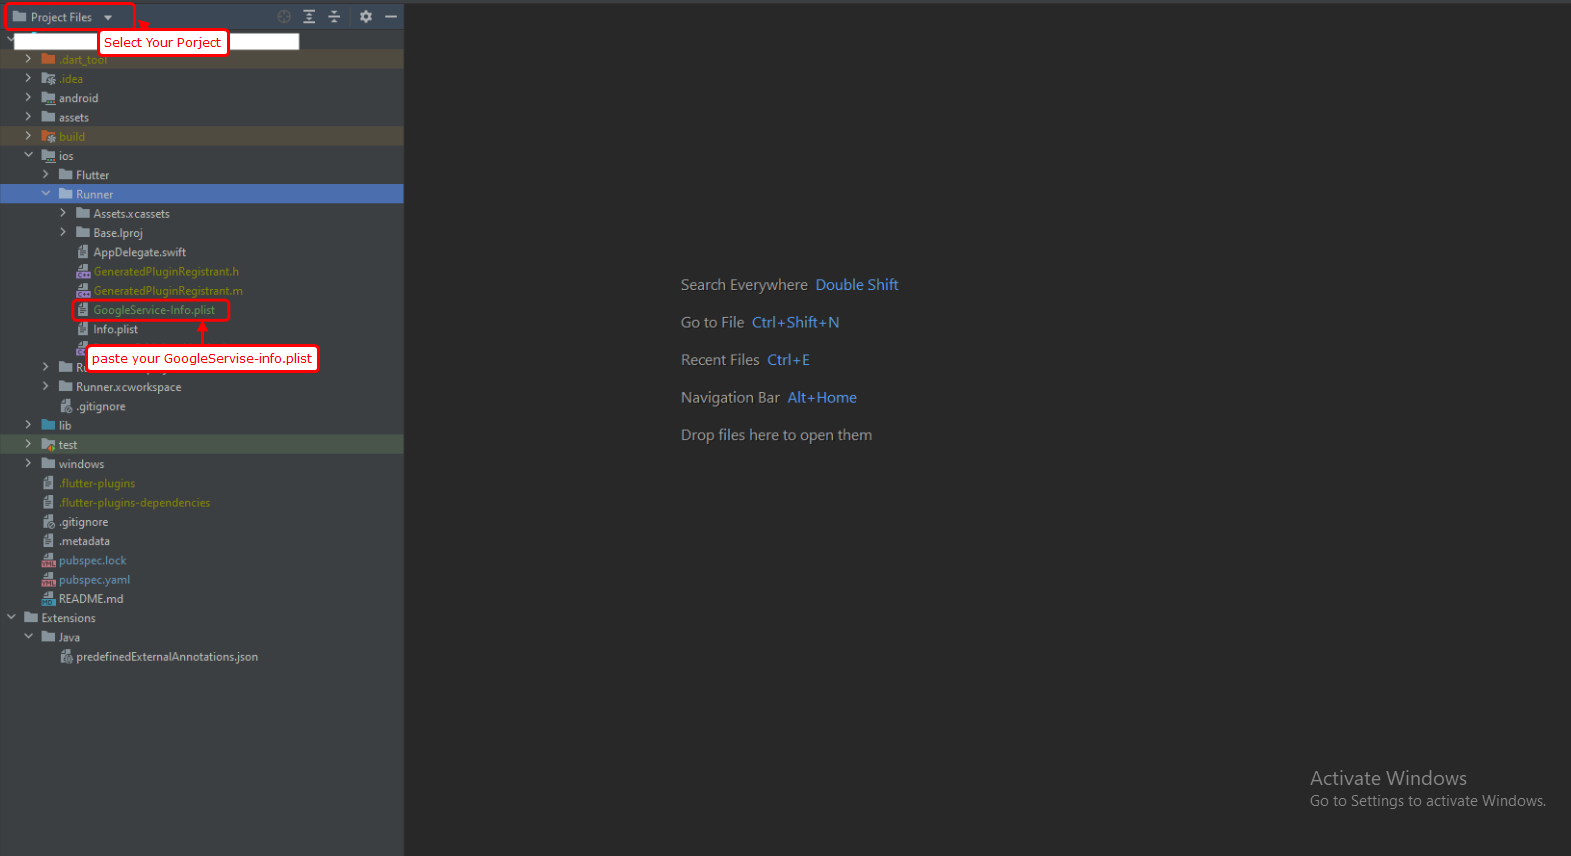Image resolution: width=1571 pixels, height=856 pixels.
Task: Click the Select Opened File target icon
Action: point(284,17)
